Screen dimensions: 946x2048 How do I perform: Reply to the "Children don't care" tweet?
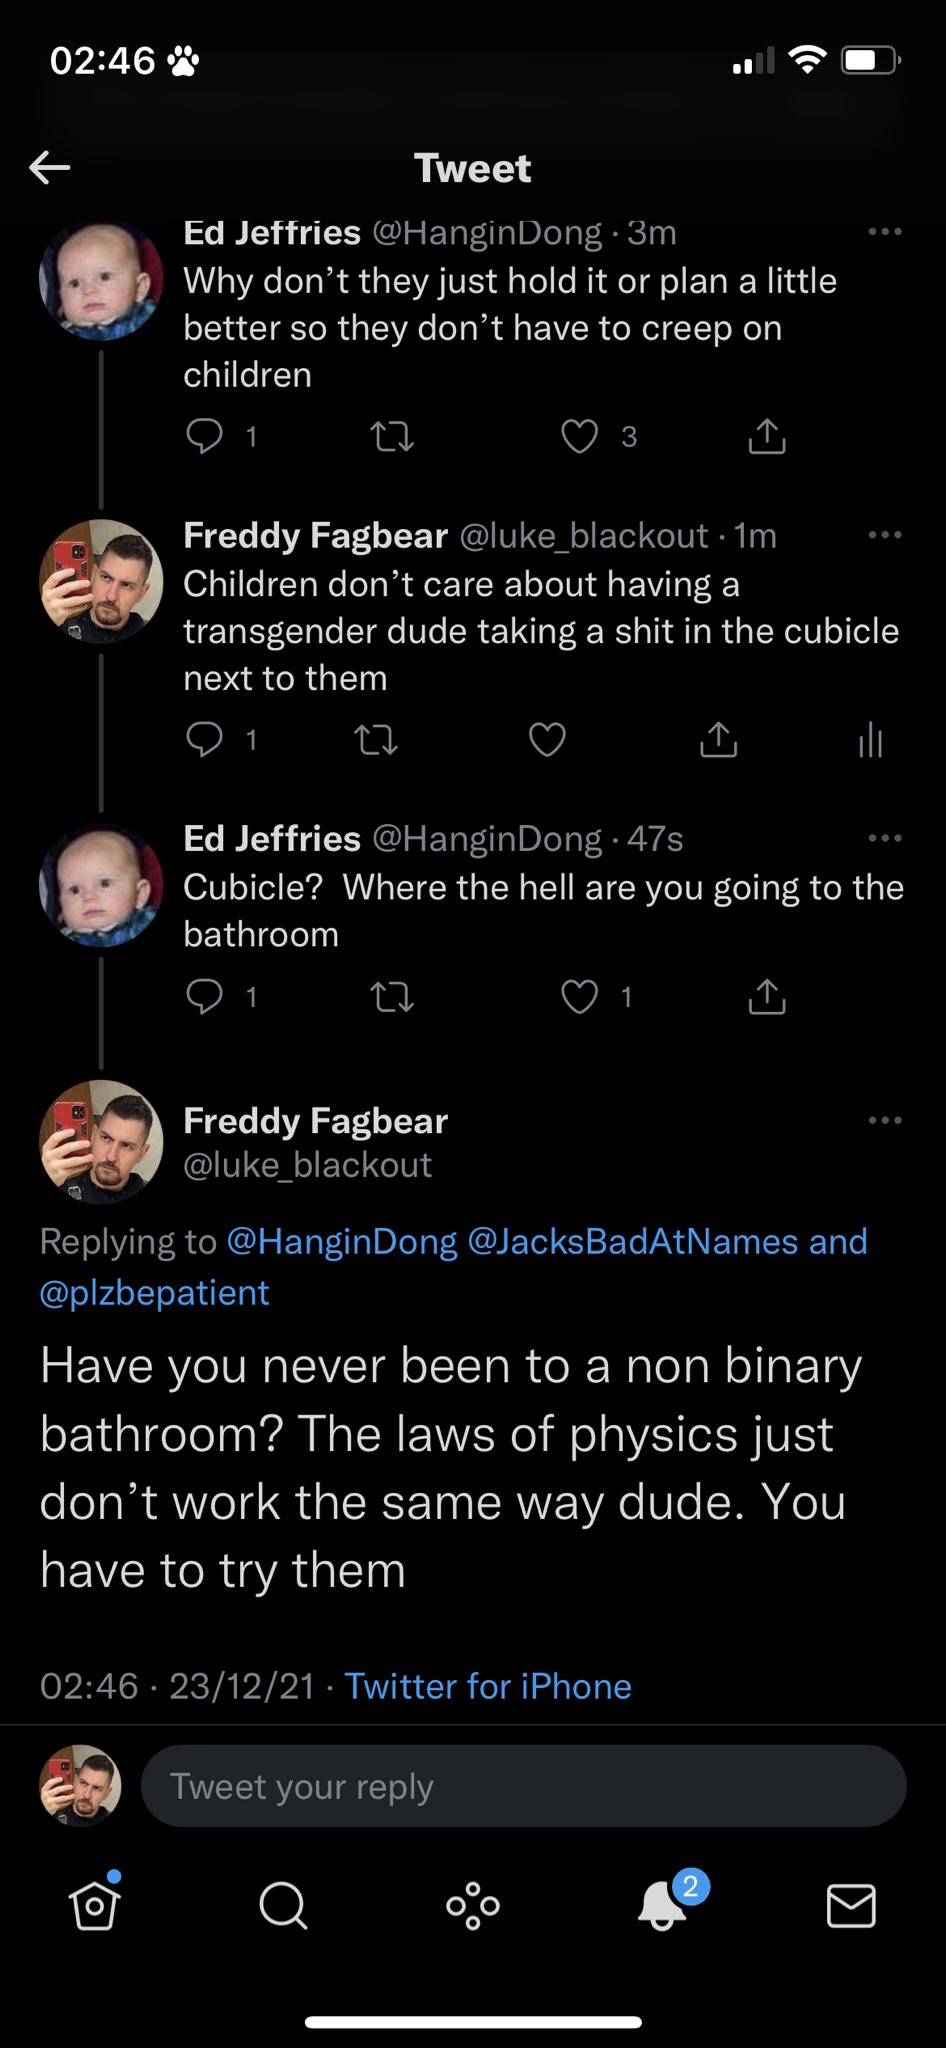click(x=205, y=740)
